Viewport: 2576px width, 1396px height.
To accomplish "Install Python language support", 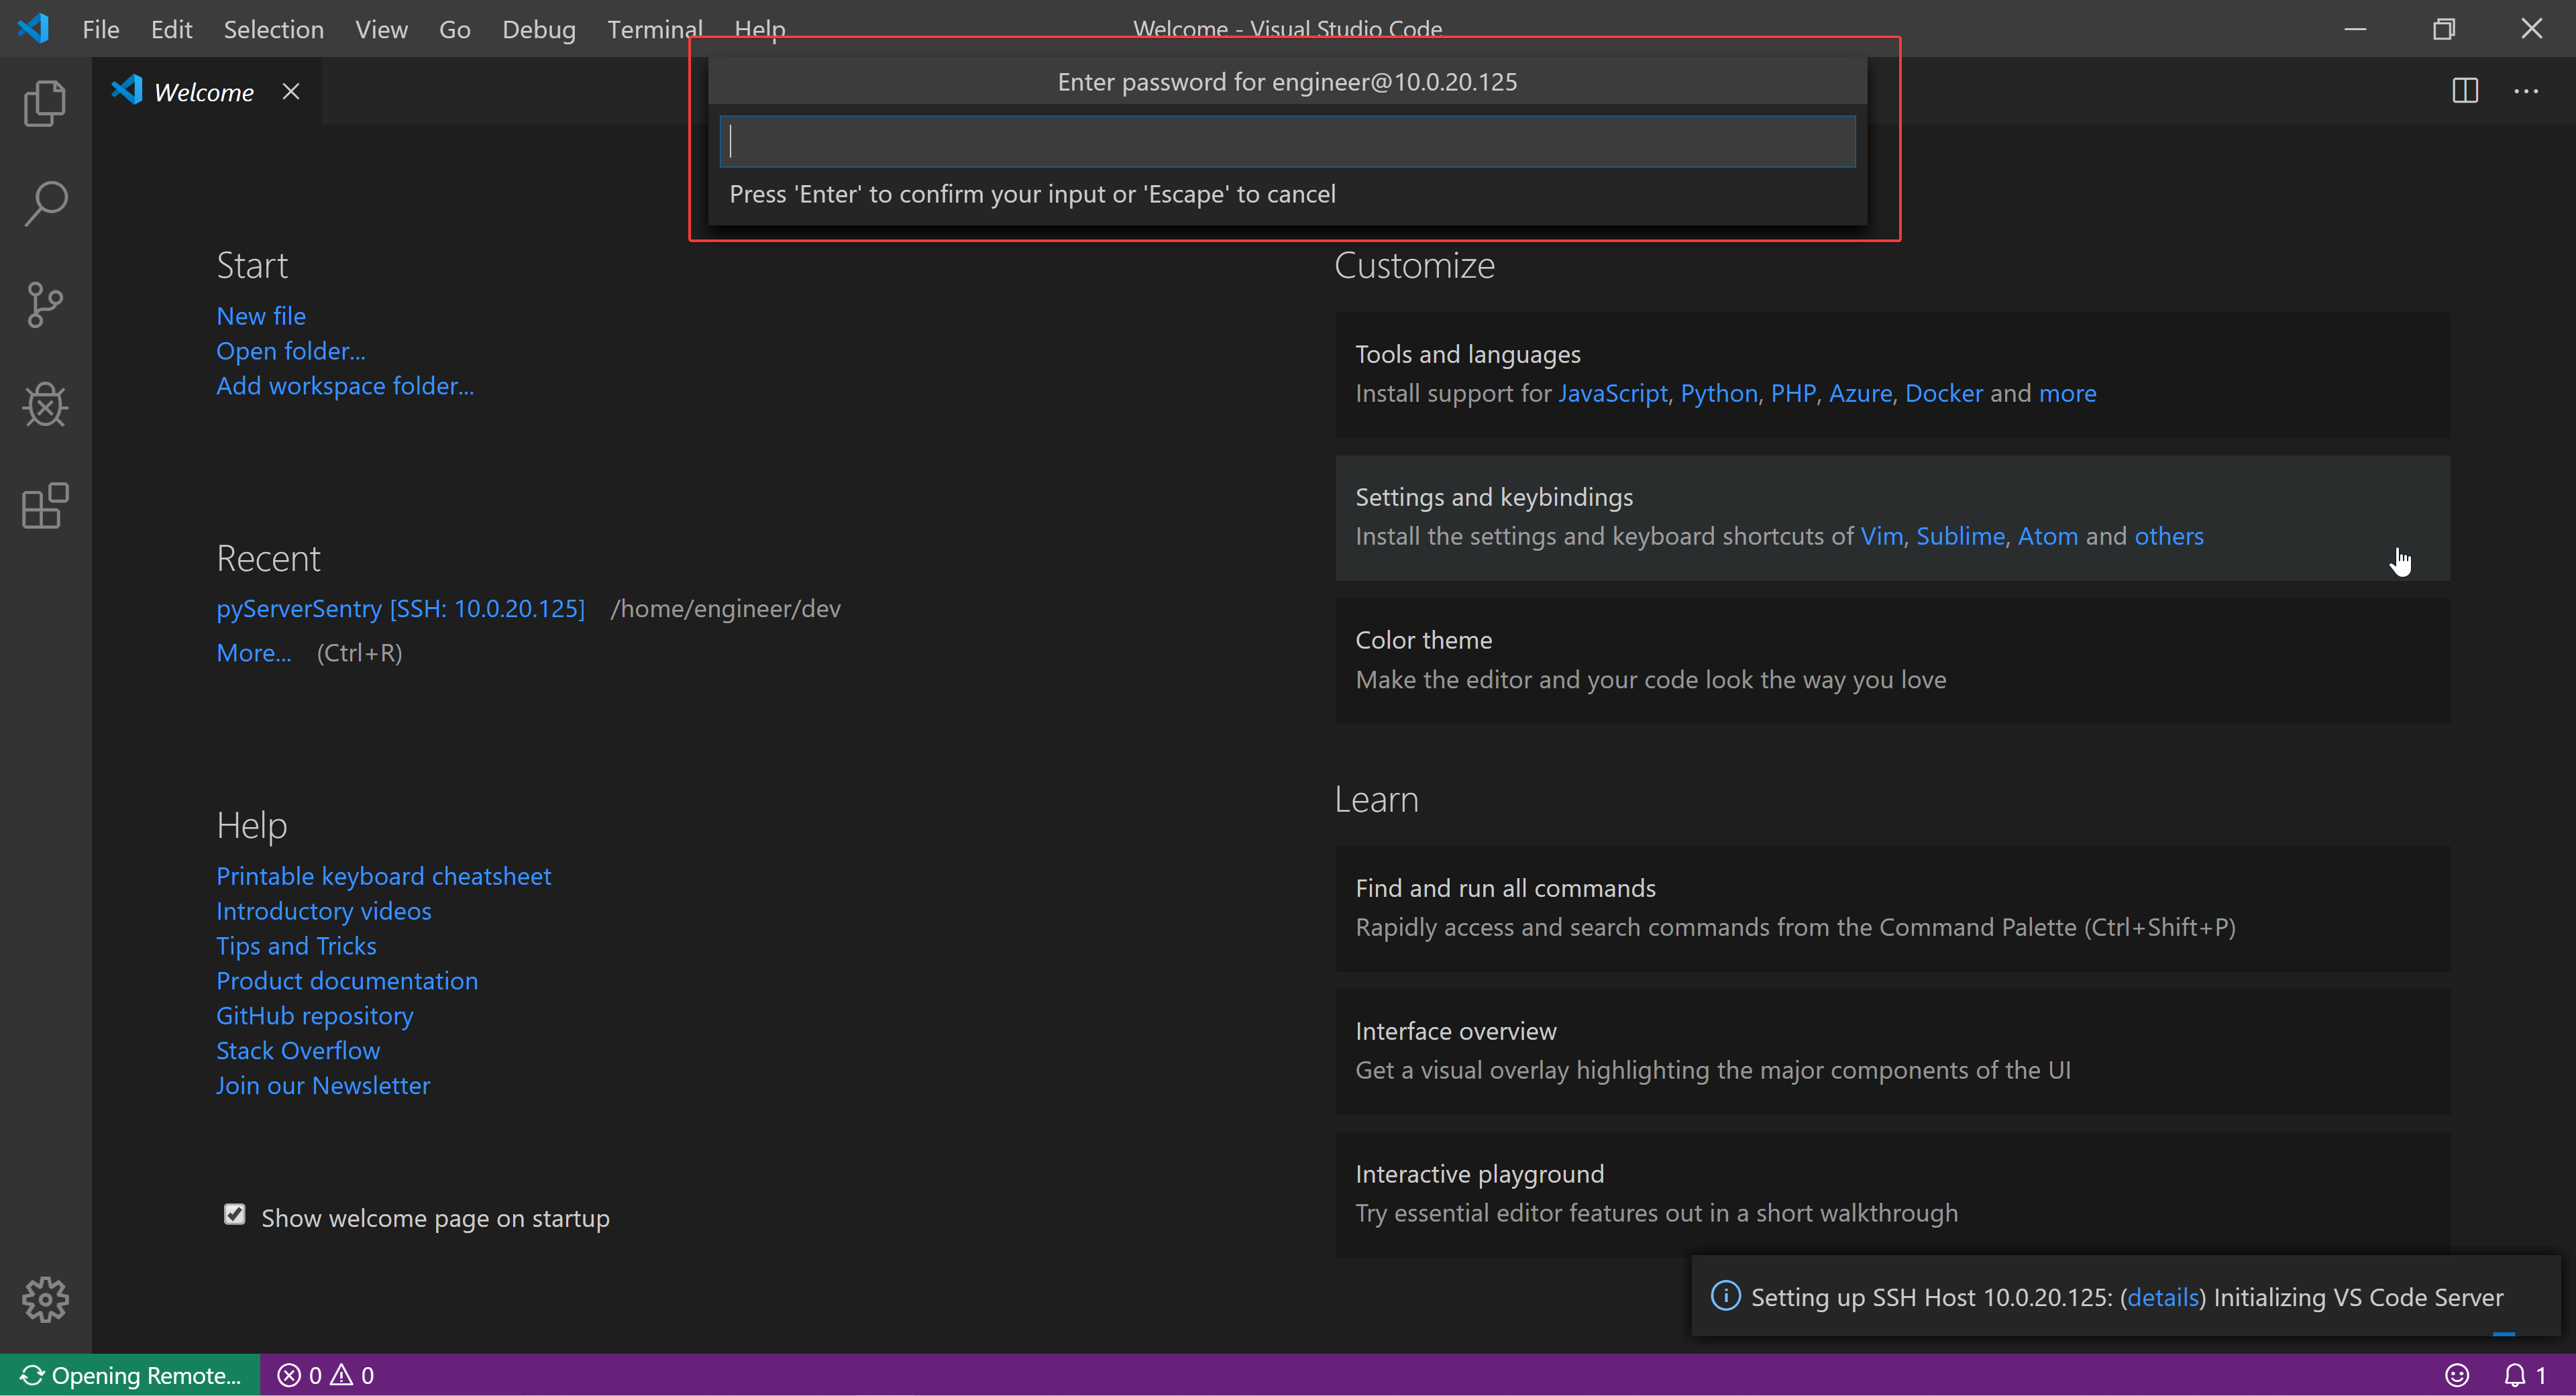I will point(1719,393).
